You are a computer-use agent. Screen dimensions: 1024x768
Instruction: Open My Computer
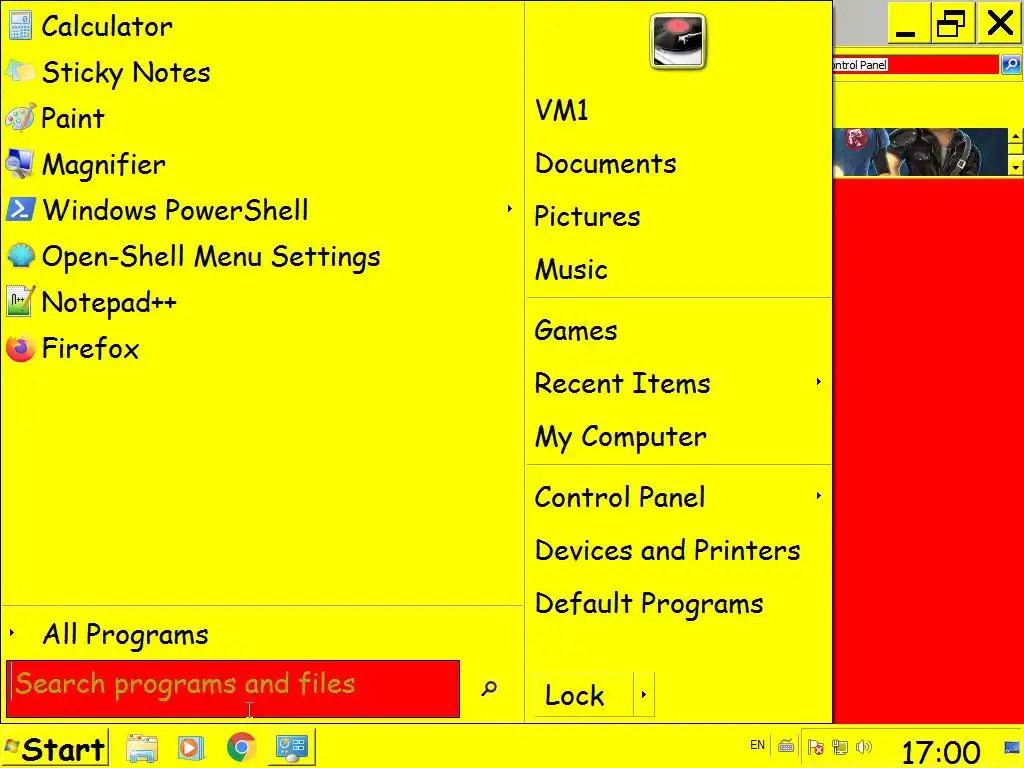[678, 436]
